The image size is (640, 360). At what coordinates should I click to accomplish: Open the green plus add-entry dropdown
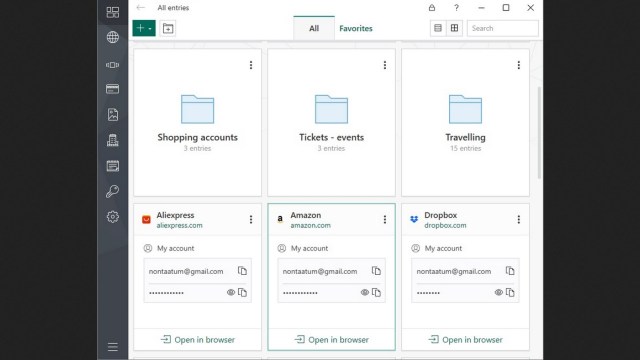click(x=144, y=28)
